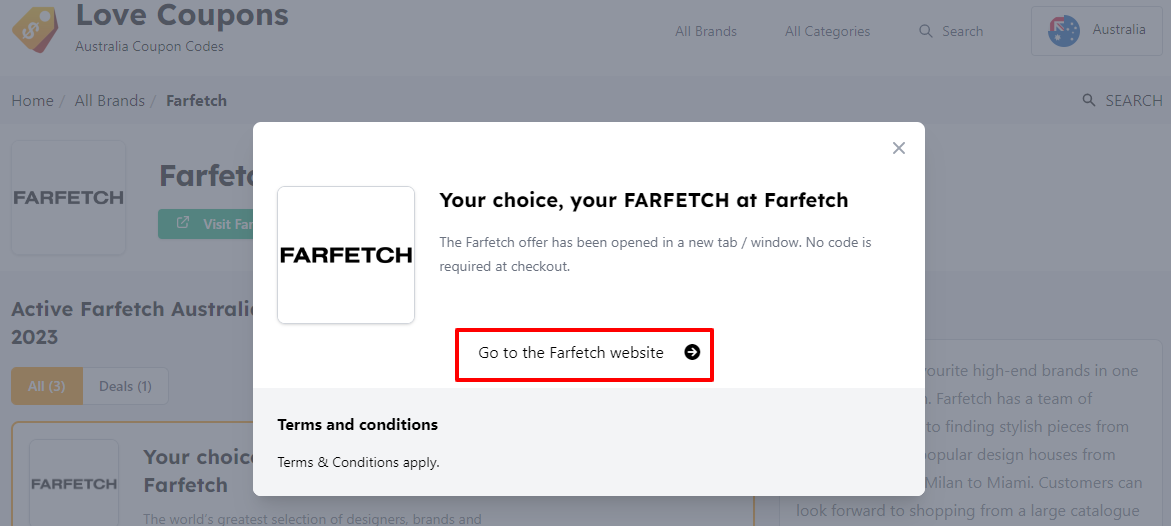The height and width of the screenshot is (526, 1171).
Task: Click the Australia flag icon
Action: [x=1063, y=31]
